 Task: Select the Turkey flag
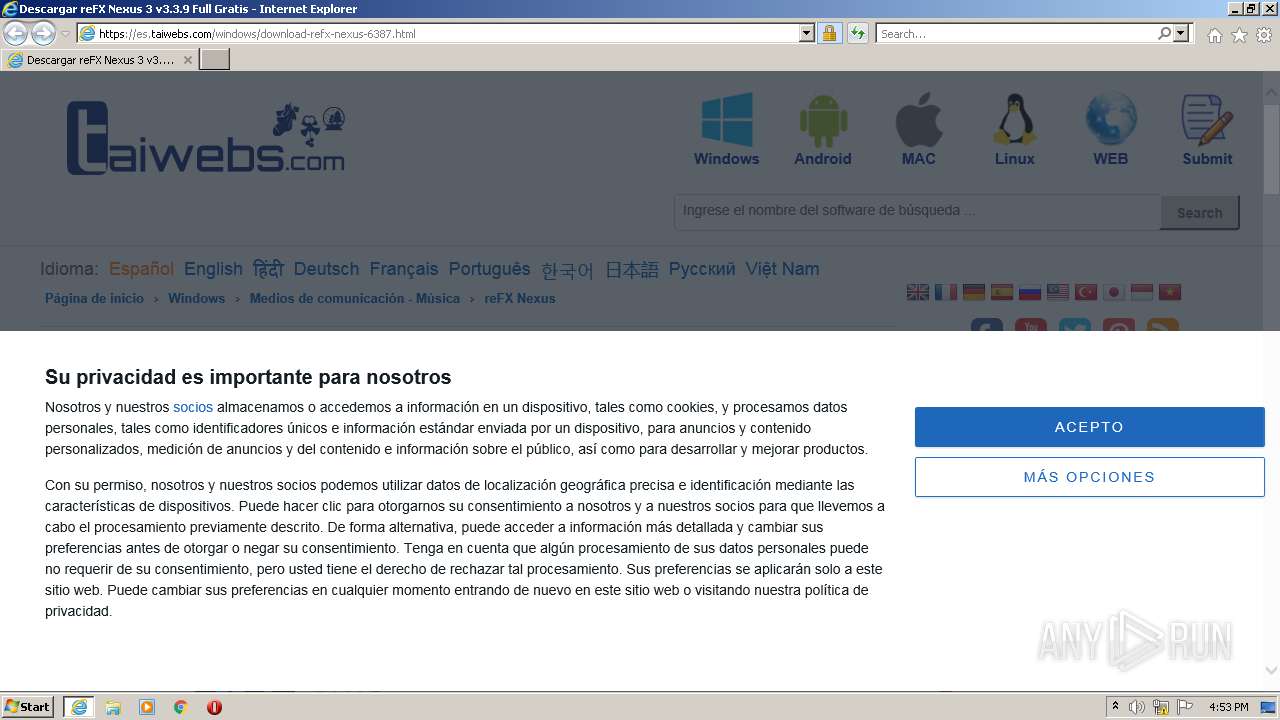tap(1086, 292)
